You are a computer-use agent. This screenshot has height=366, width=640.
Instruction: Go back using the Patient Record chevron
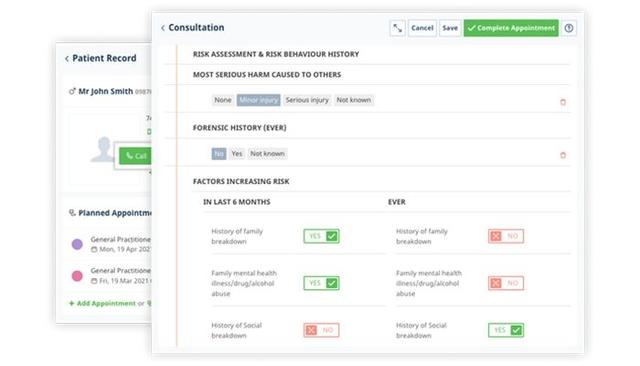[67, 59]
